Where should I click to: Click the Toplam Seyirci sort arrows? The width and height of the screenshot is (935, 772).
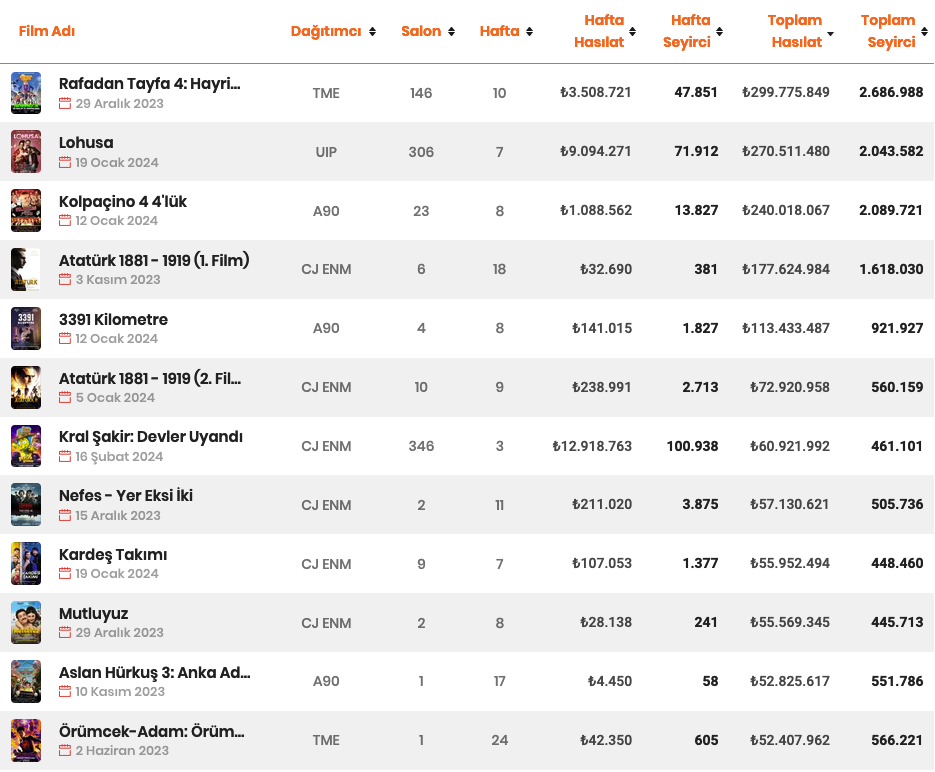point(924,32)
